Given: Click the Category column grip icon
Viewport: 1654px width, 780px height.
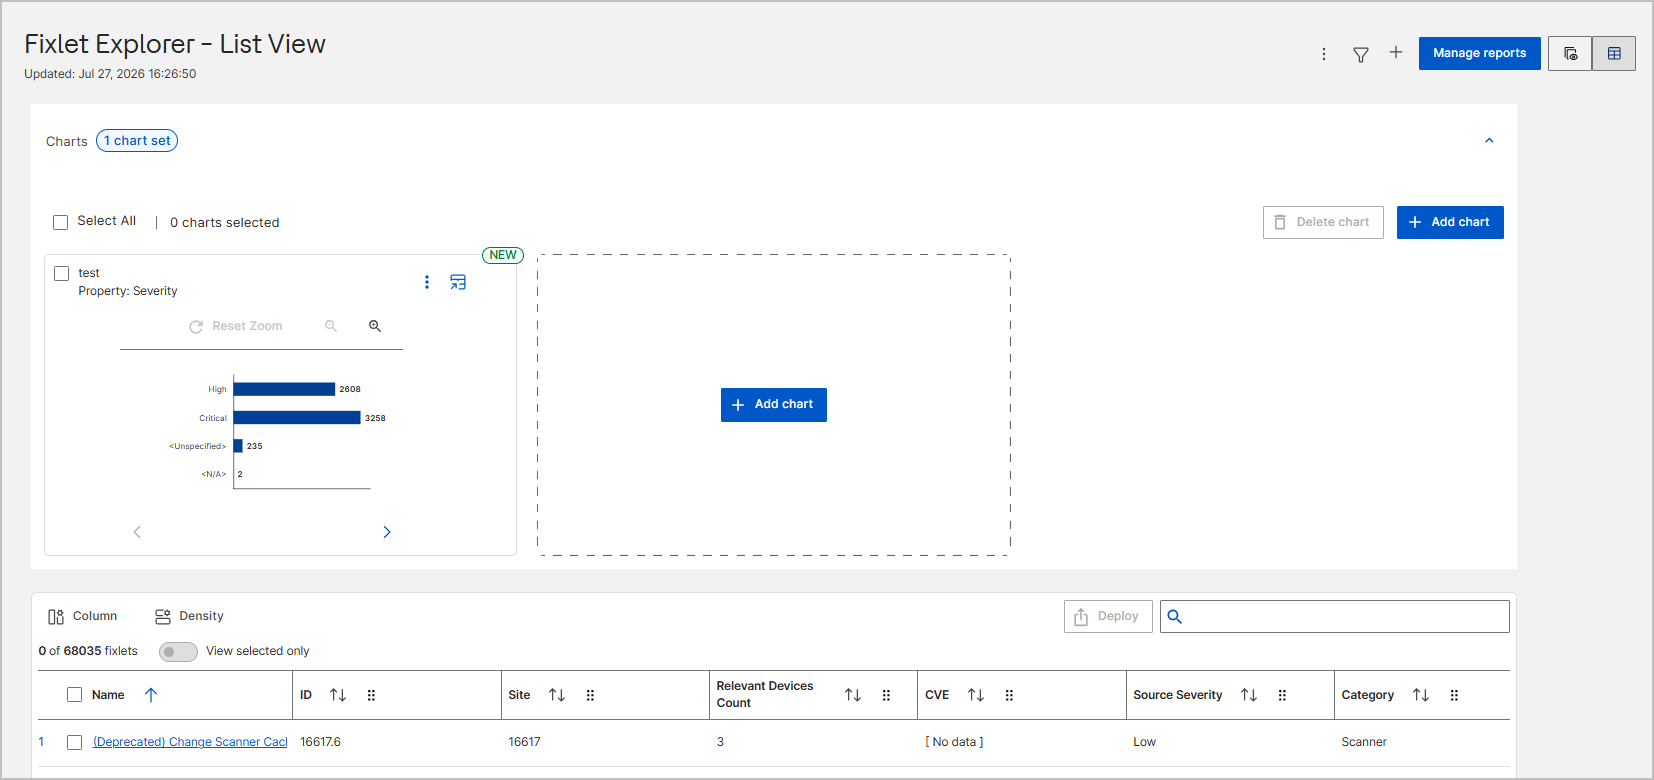Looking at the screenshot, I should pyautogui.click(x=1454, y=695).
